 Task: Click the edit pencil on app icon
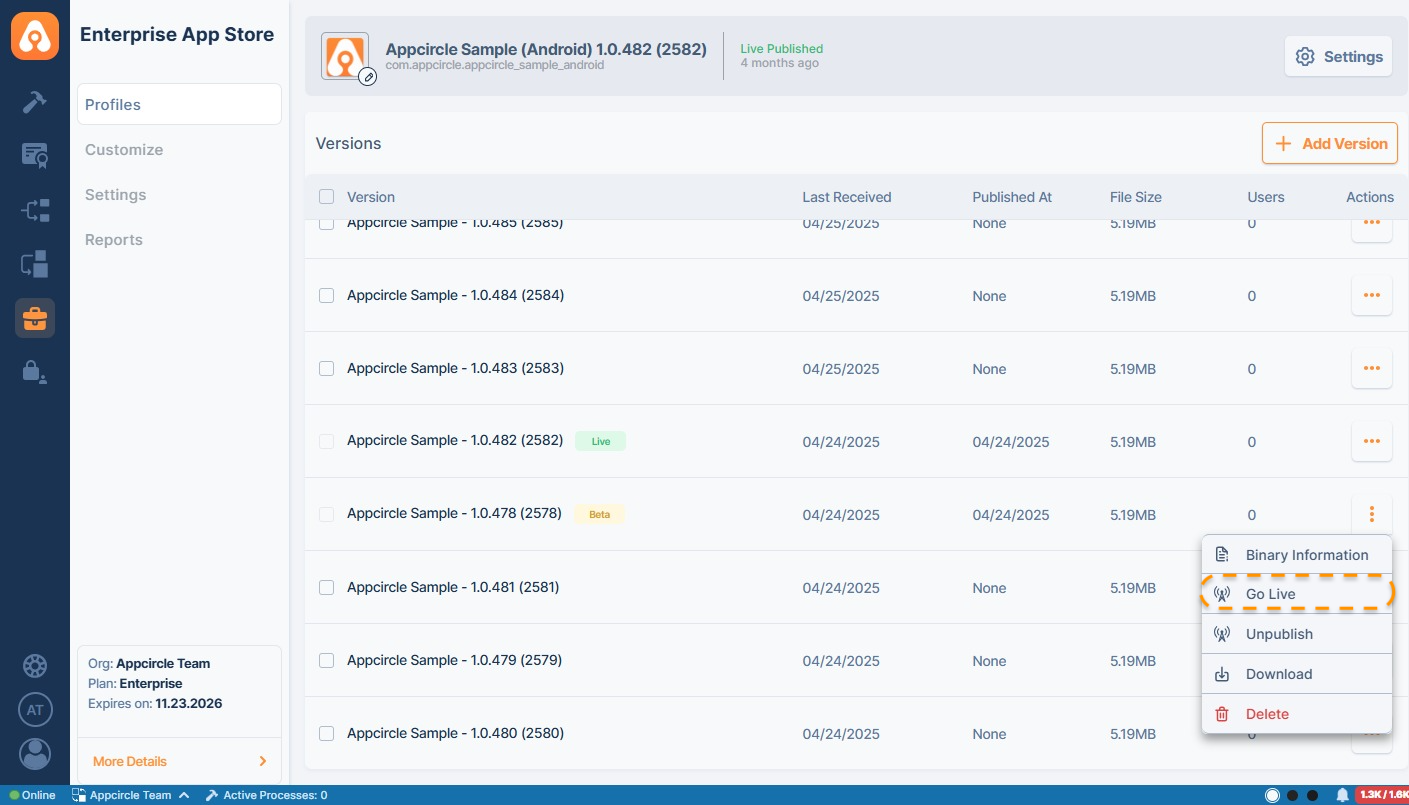368,76
